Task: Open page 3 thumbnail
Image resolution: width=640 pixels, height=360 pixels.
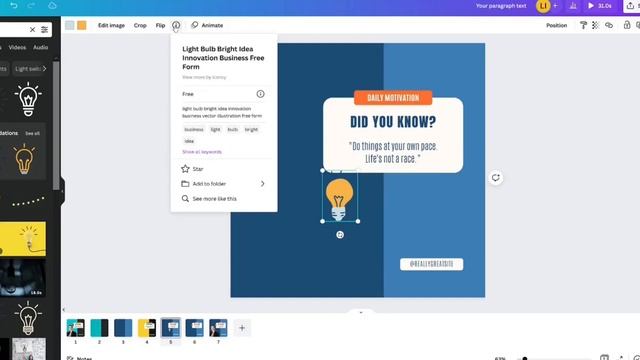Action: 123,328
